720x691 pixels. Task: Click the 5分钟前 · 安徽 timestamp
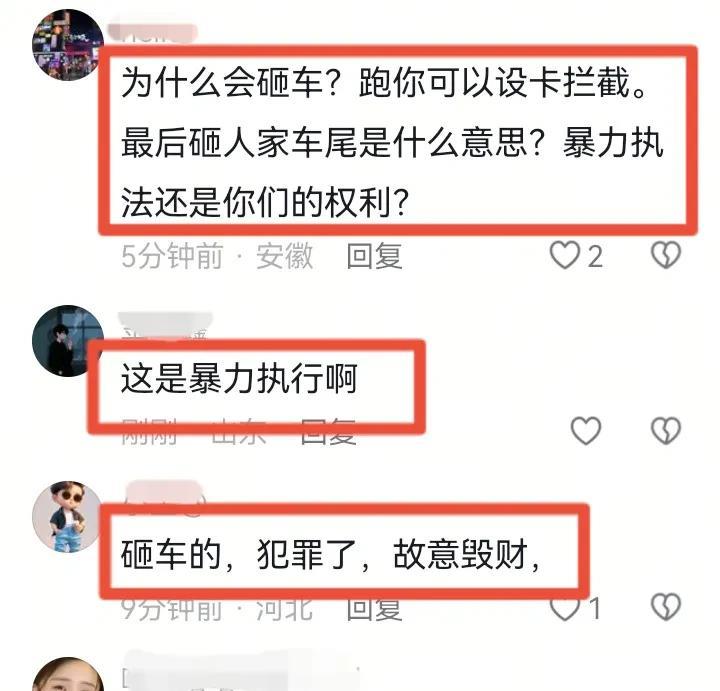[217, 256]
